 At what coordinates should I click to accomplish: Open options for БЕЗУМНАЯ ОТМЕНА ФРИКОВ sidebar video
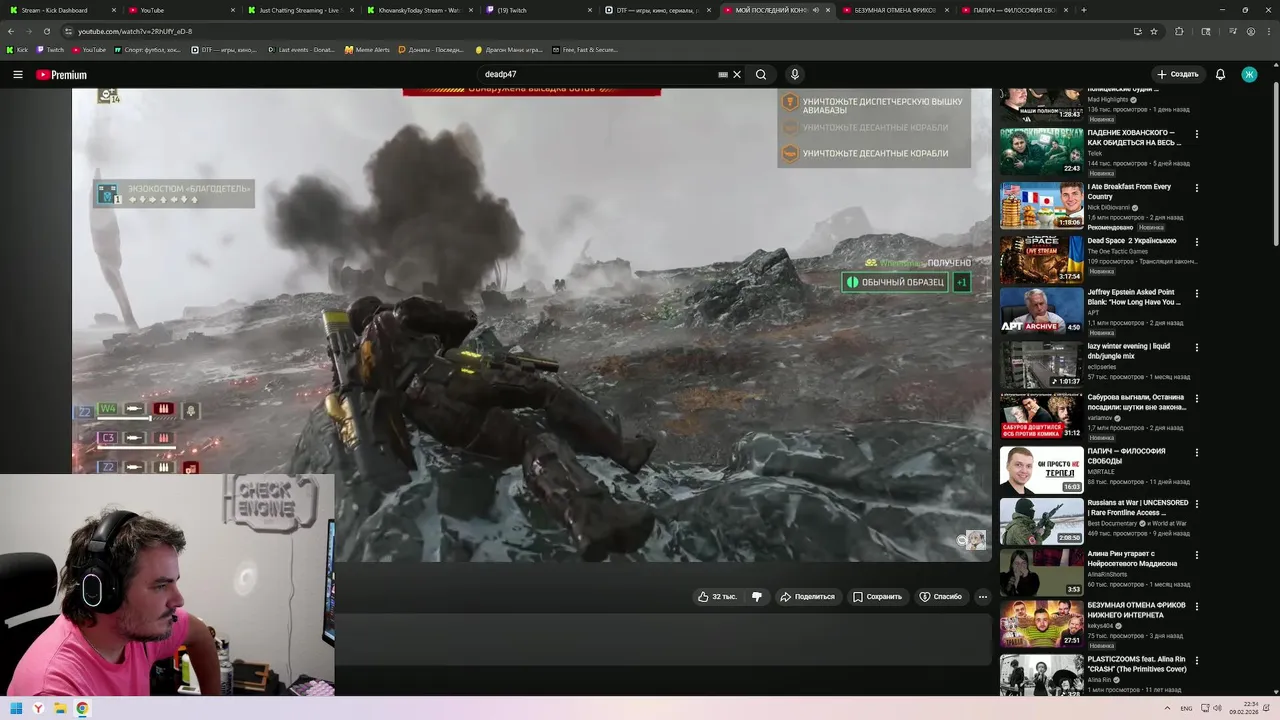(1197, 607)
